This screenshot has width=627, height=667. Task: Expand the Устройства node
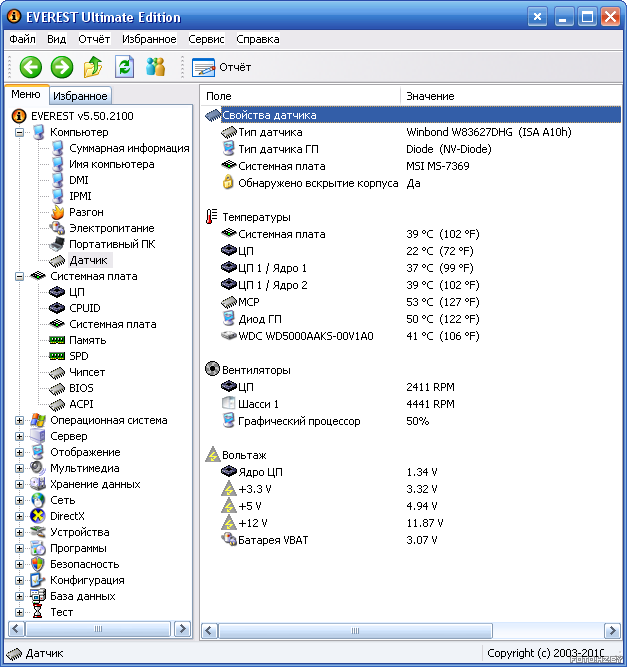pyautogui.click(x=19, y=533)
